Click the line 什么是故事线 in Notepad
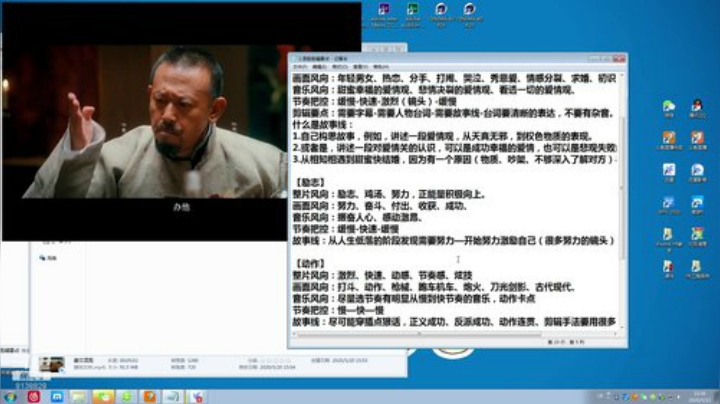The width and height of the screenshot is (720, 404). click(323, 125)
